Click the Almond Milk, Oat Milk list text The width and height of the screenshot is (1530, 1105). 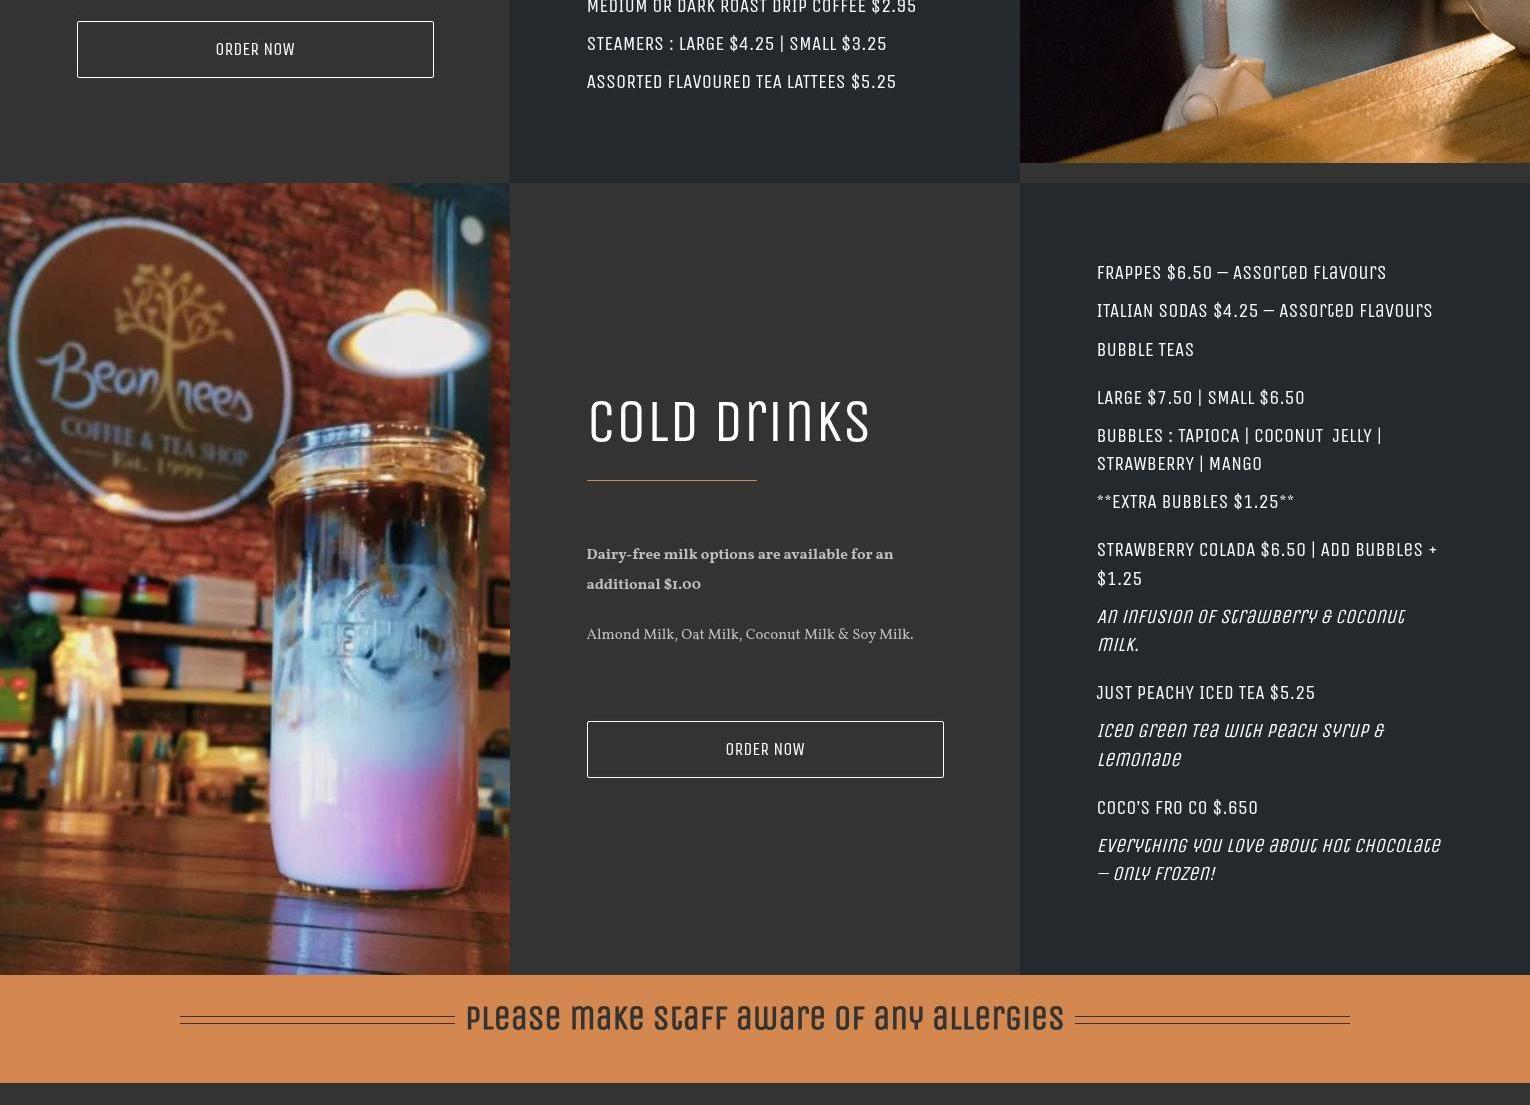click(x=749, y=634)
